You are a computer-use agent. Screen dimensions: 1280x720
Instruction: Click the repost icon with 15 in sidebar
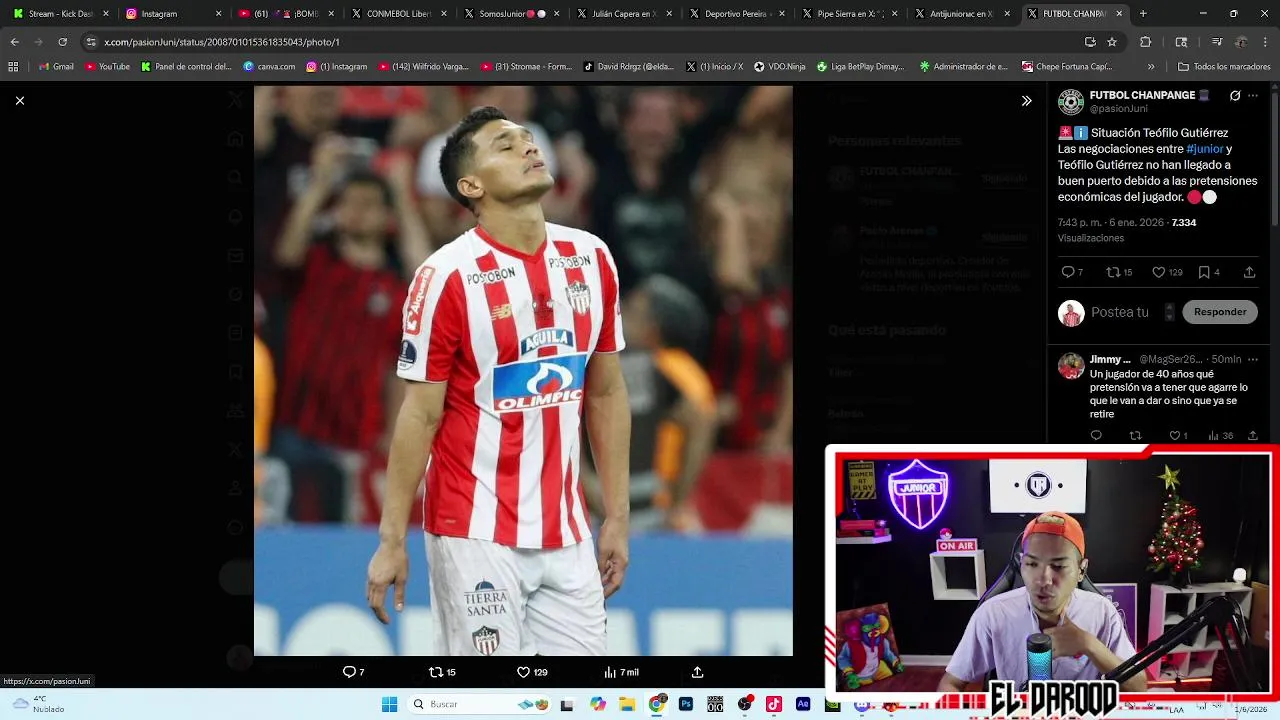(1119, 272)
